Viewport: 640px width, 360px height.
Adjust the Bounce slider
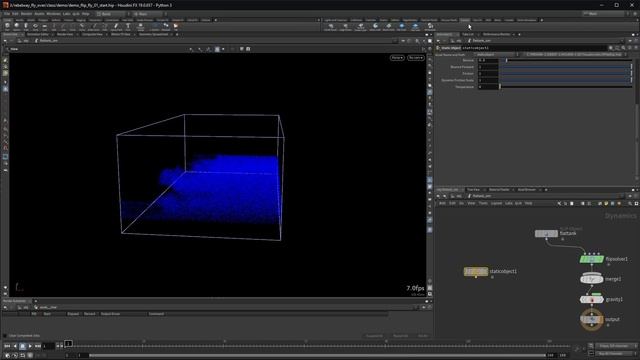coord(566,60)
